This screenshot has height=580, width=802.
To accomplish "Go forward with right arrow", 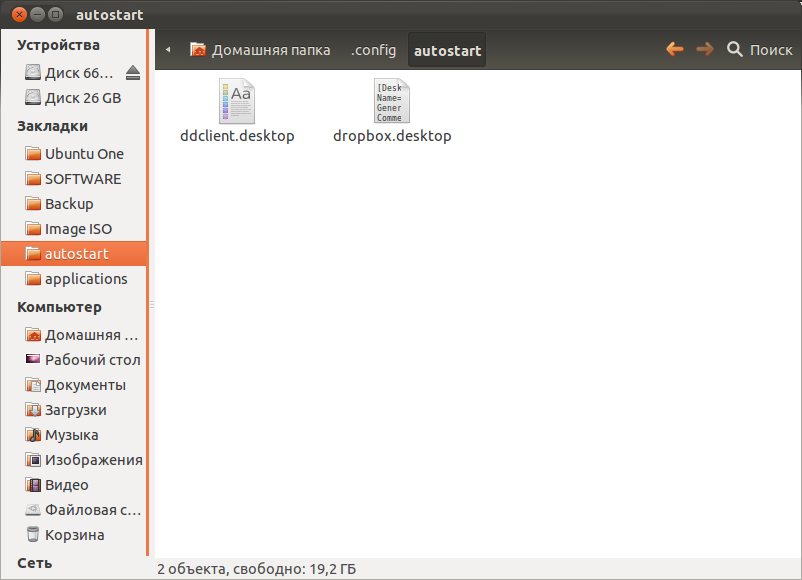I will [x=705, y=49].
